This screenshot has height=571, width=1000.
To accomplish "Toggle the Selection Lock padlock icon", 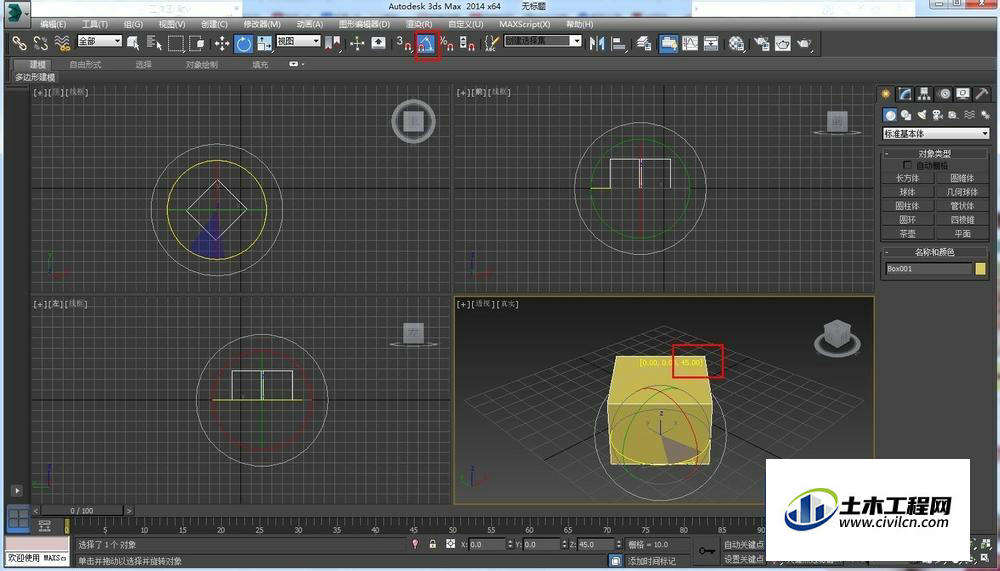I will click(x=432, y=544).
